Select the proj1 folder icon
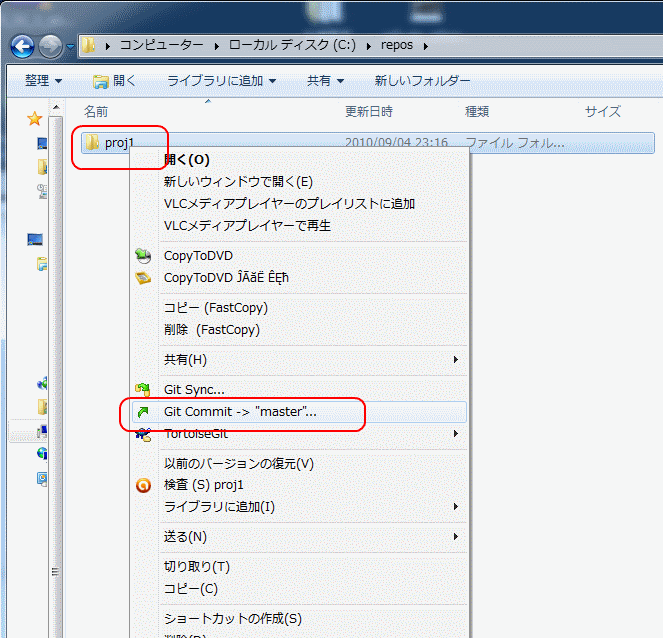 (x=92, y=142)
